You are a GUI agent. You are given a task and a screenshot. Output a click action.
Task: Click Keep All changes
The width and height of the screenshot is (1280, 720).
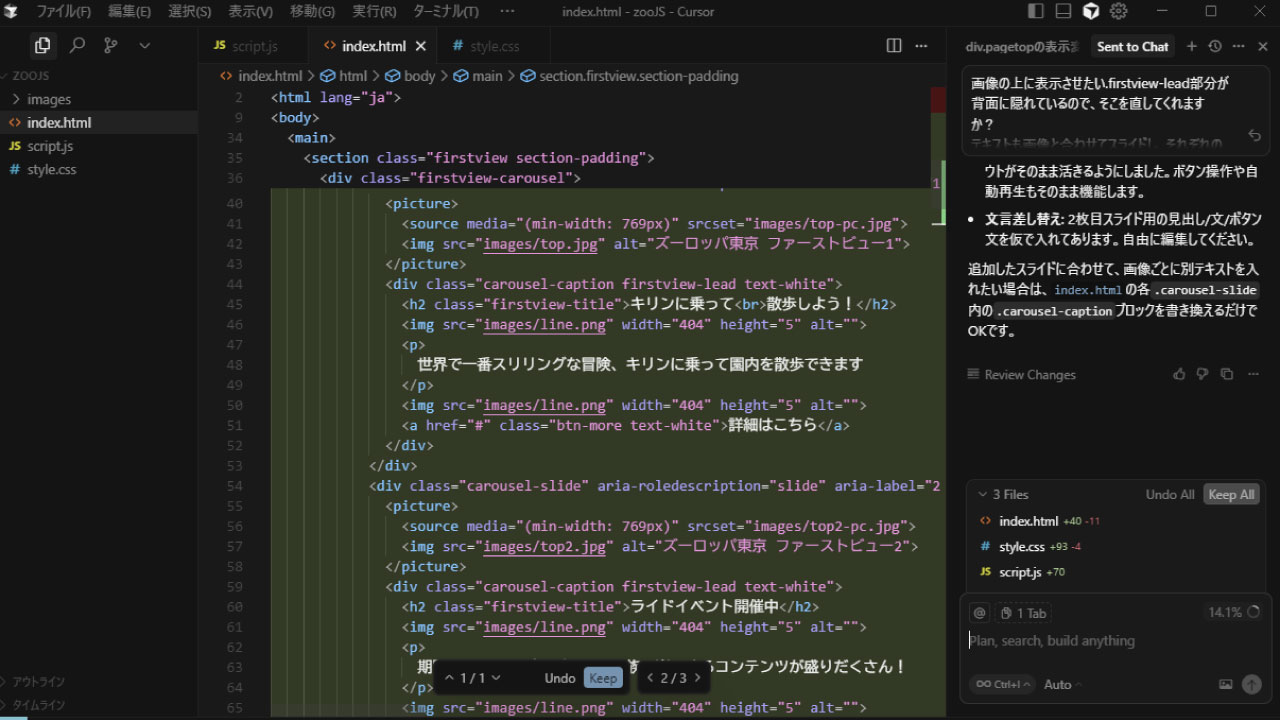click(1231, 494)
